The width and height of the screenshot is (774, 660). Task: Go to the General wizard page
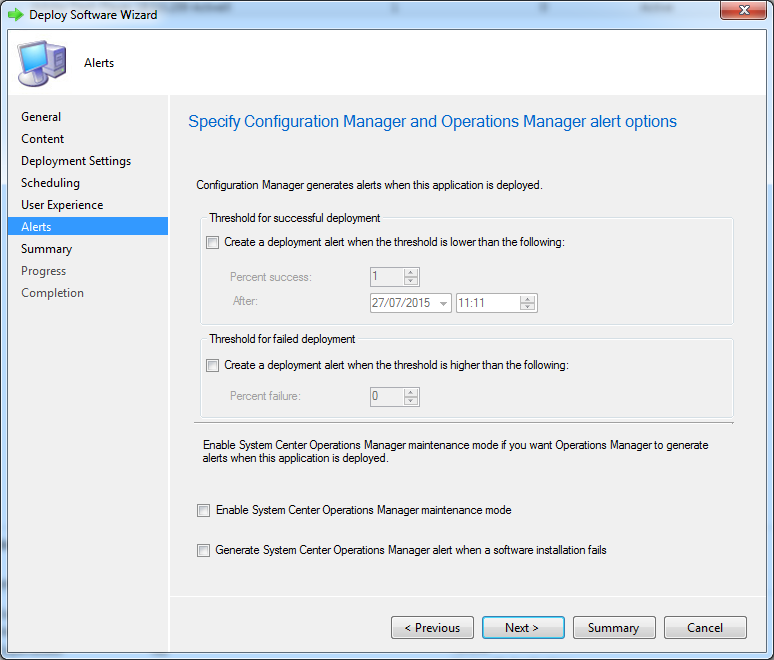[41, 117]
